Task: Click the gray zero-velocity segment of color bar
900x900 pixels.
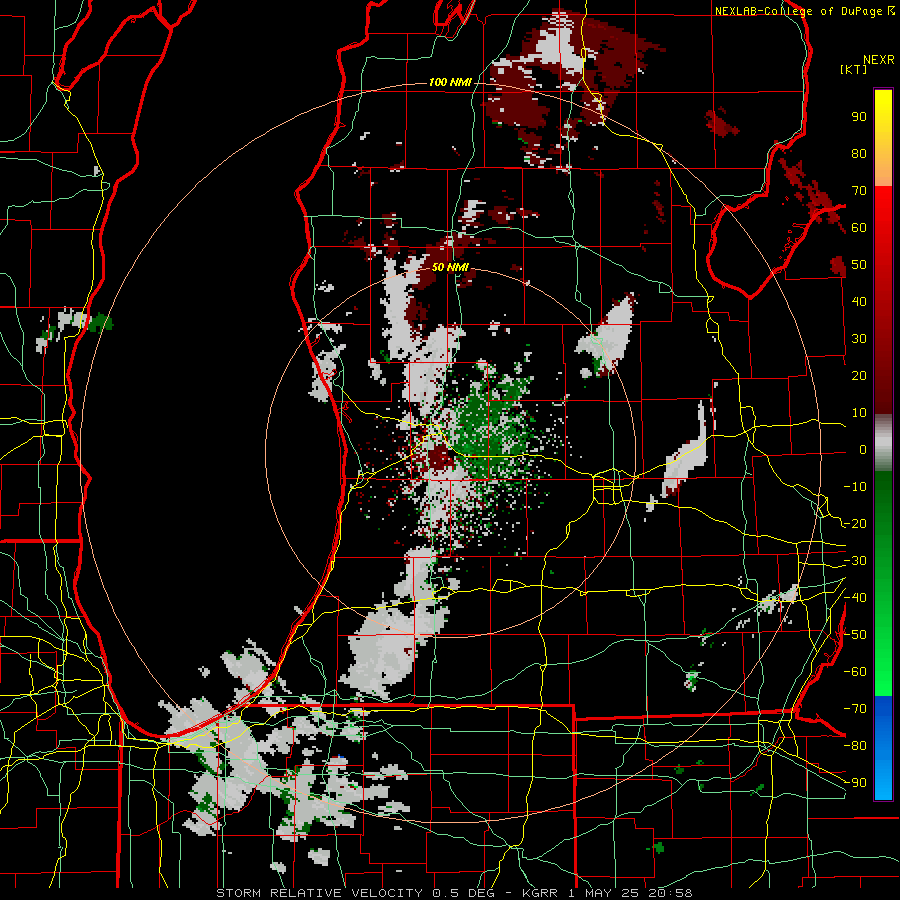Action: tap(883, 443)
